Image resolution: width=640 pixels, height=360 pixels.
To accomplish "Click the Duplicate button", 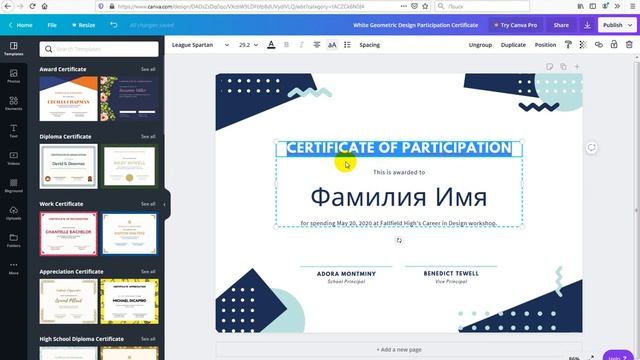I will (x=513, y=45).
